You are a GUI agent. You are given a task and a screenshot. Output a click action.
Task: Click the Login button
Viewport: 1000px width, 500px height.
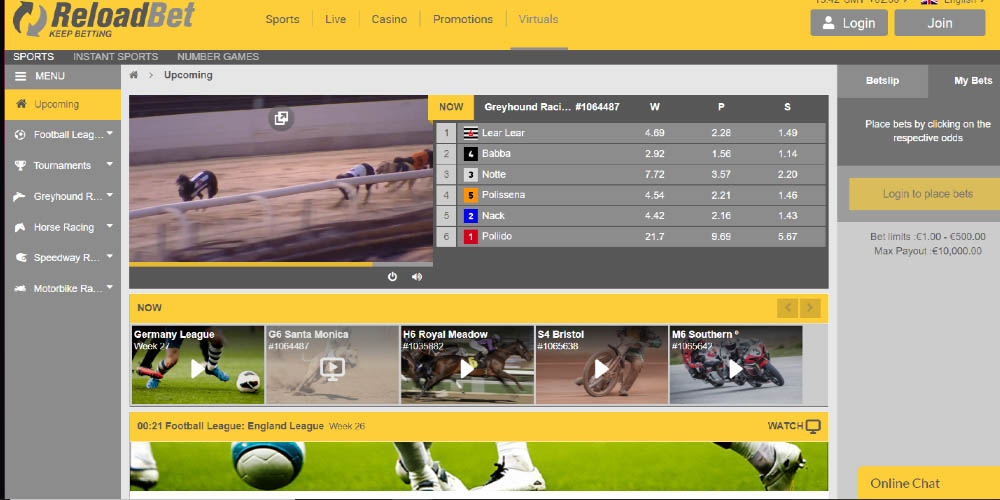click(x=848, y=23)
